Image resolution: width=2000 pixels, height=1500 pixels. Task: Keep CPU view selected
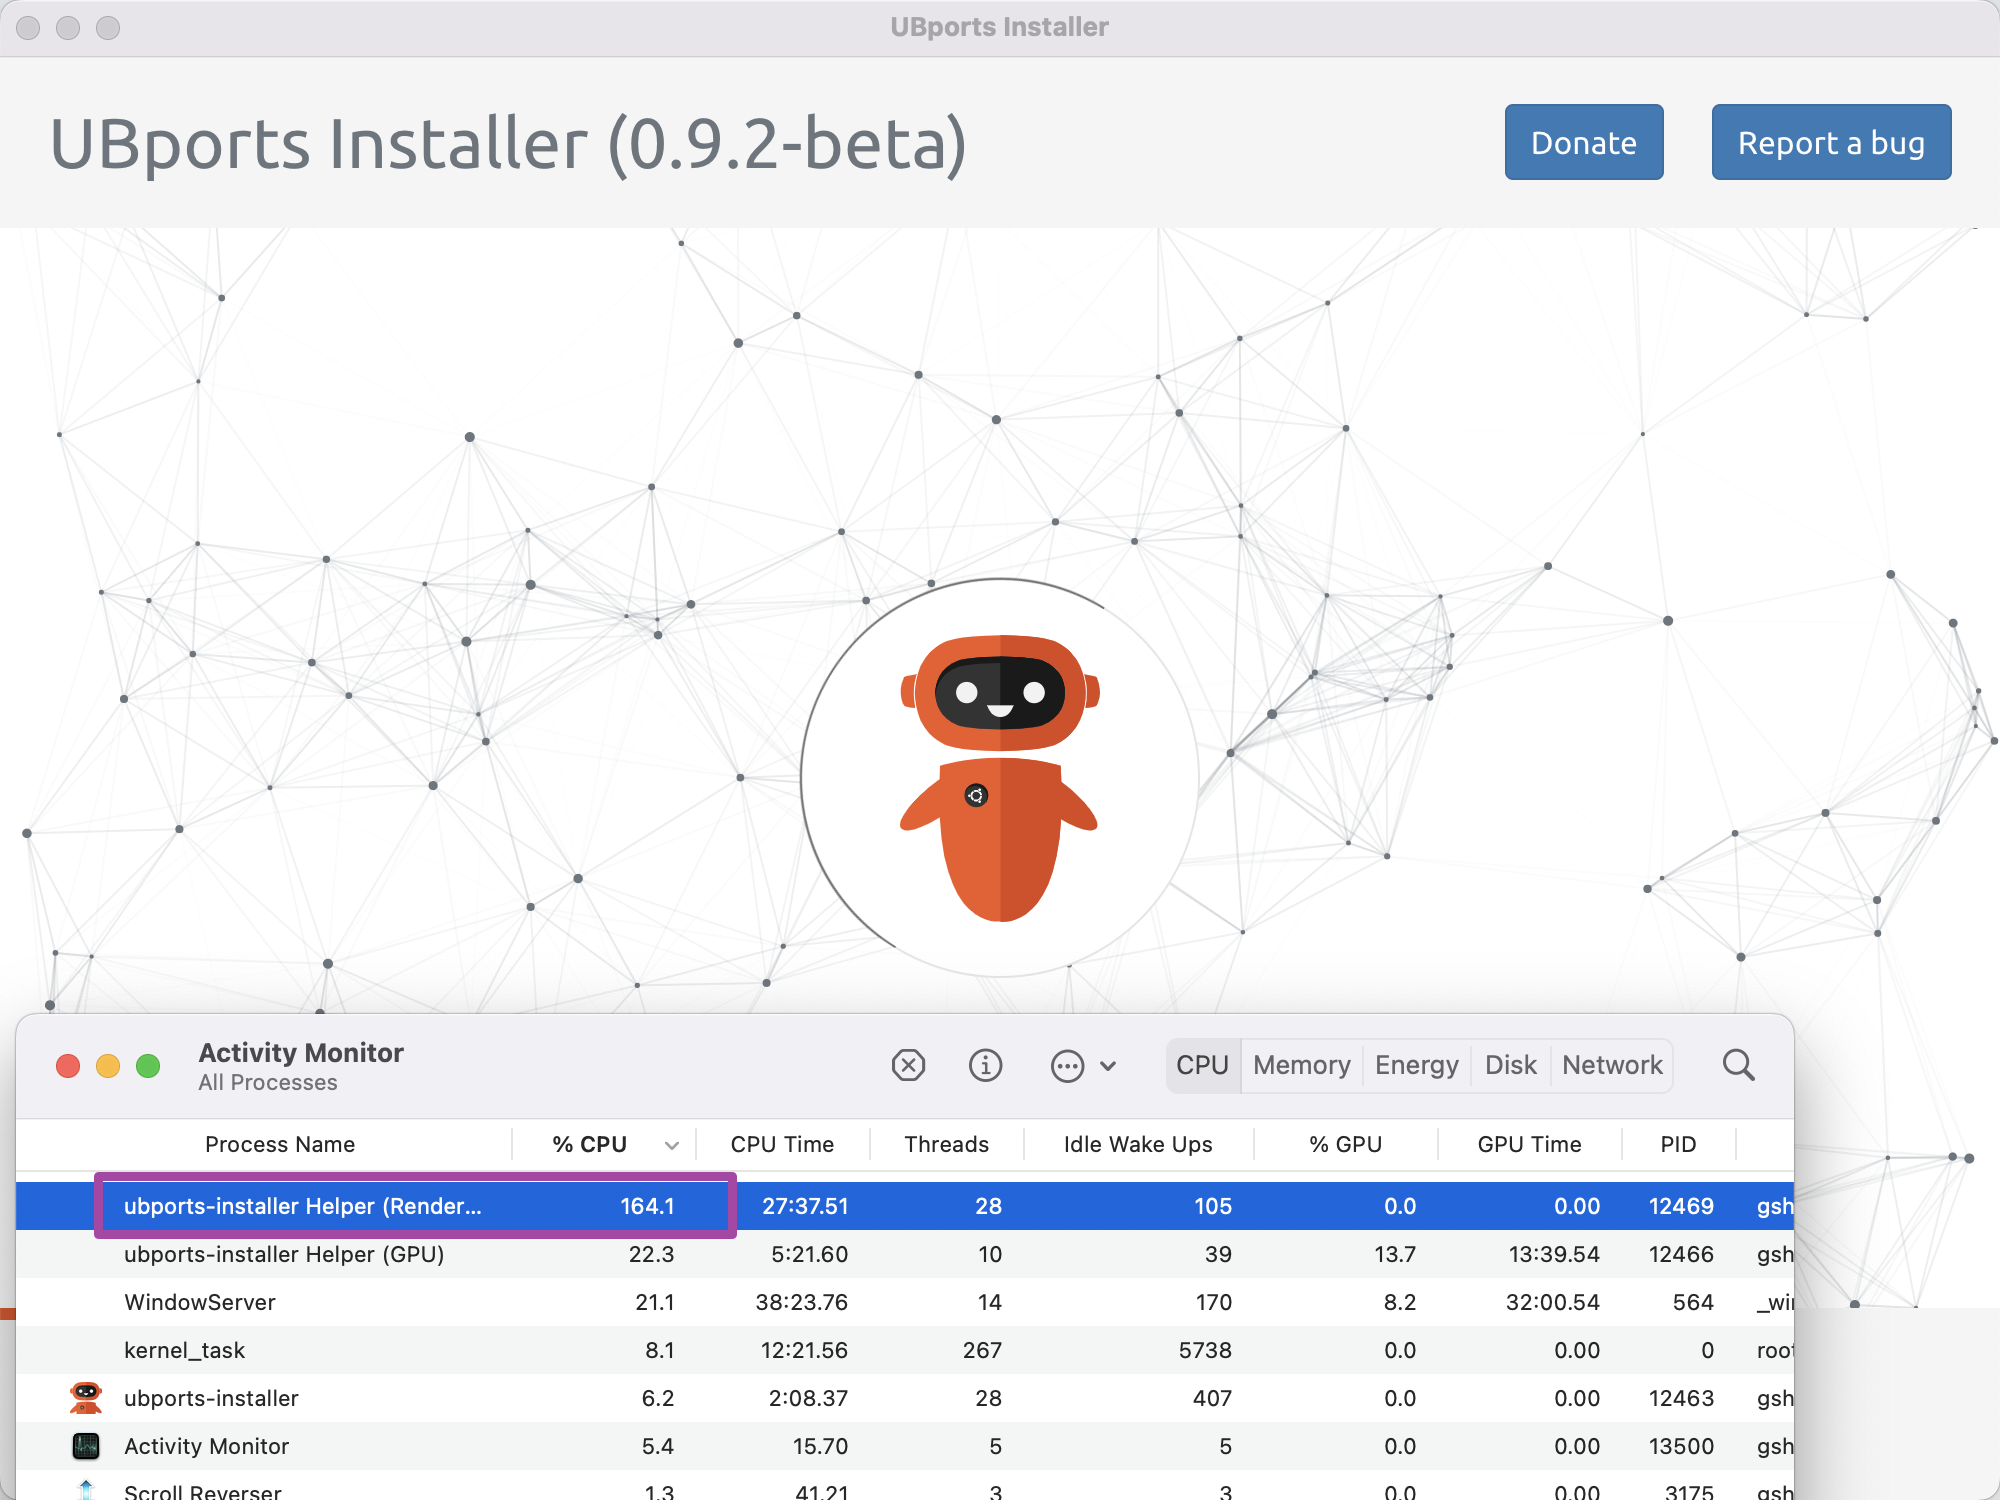[x=1203, y=1065]
